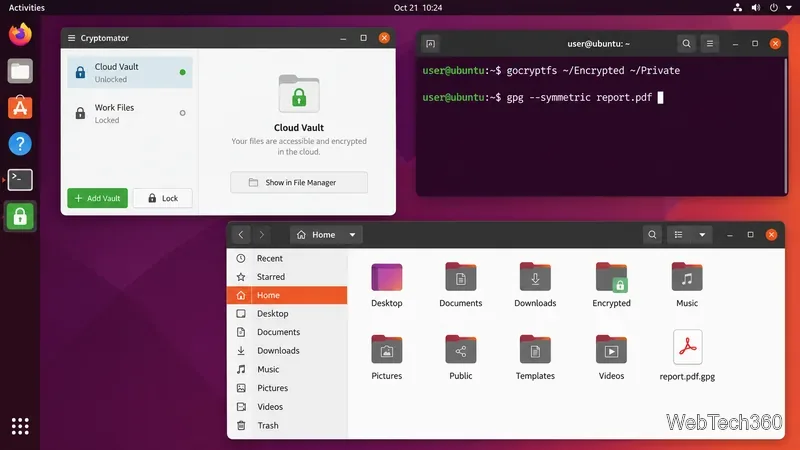
Task: Open Terminal from the dock
Action: (20, 180)
